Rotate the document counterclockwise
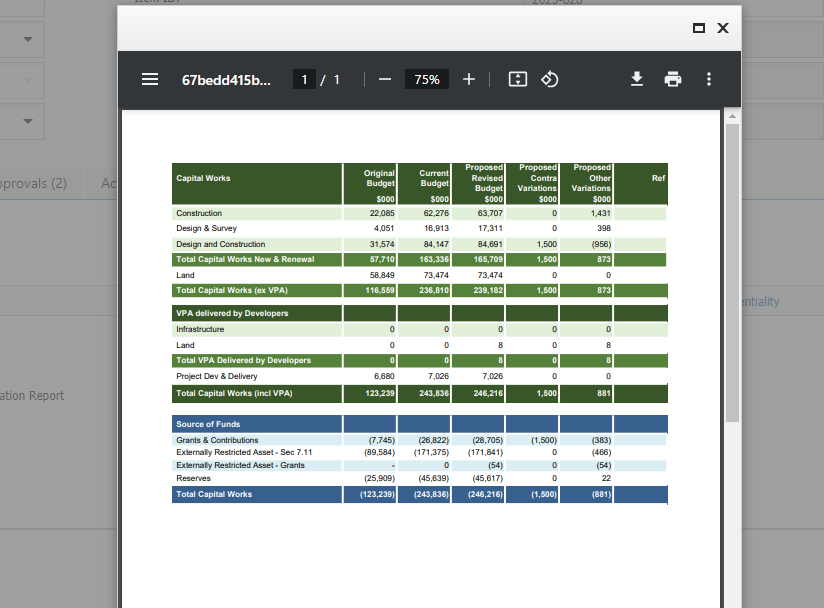 [x=550, y=79]
